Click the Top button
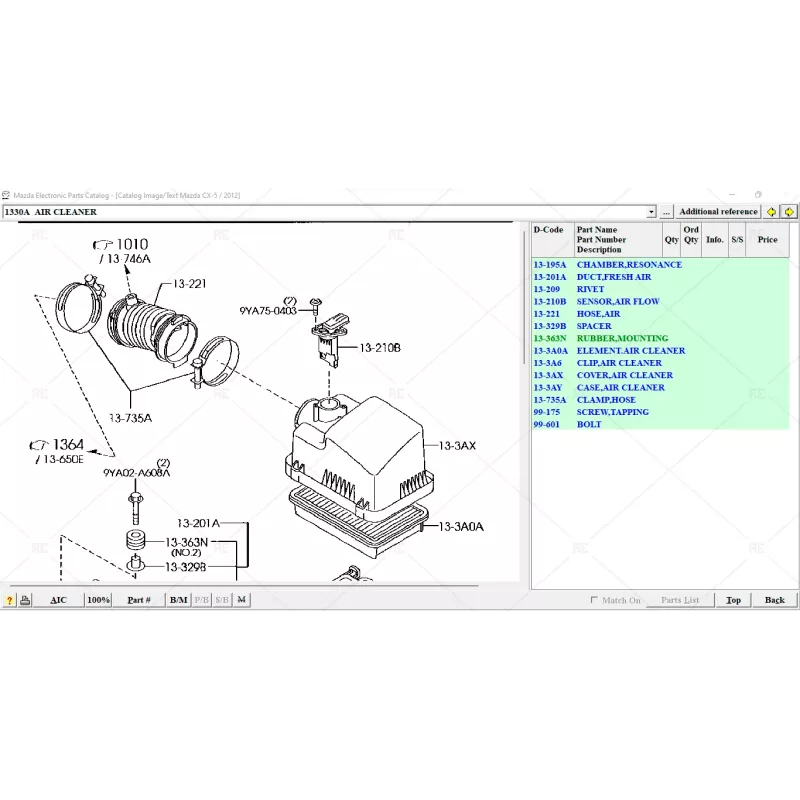Viewport: 800px width, 800px height. tap(733, 600)
